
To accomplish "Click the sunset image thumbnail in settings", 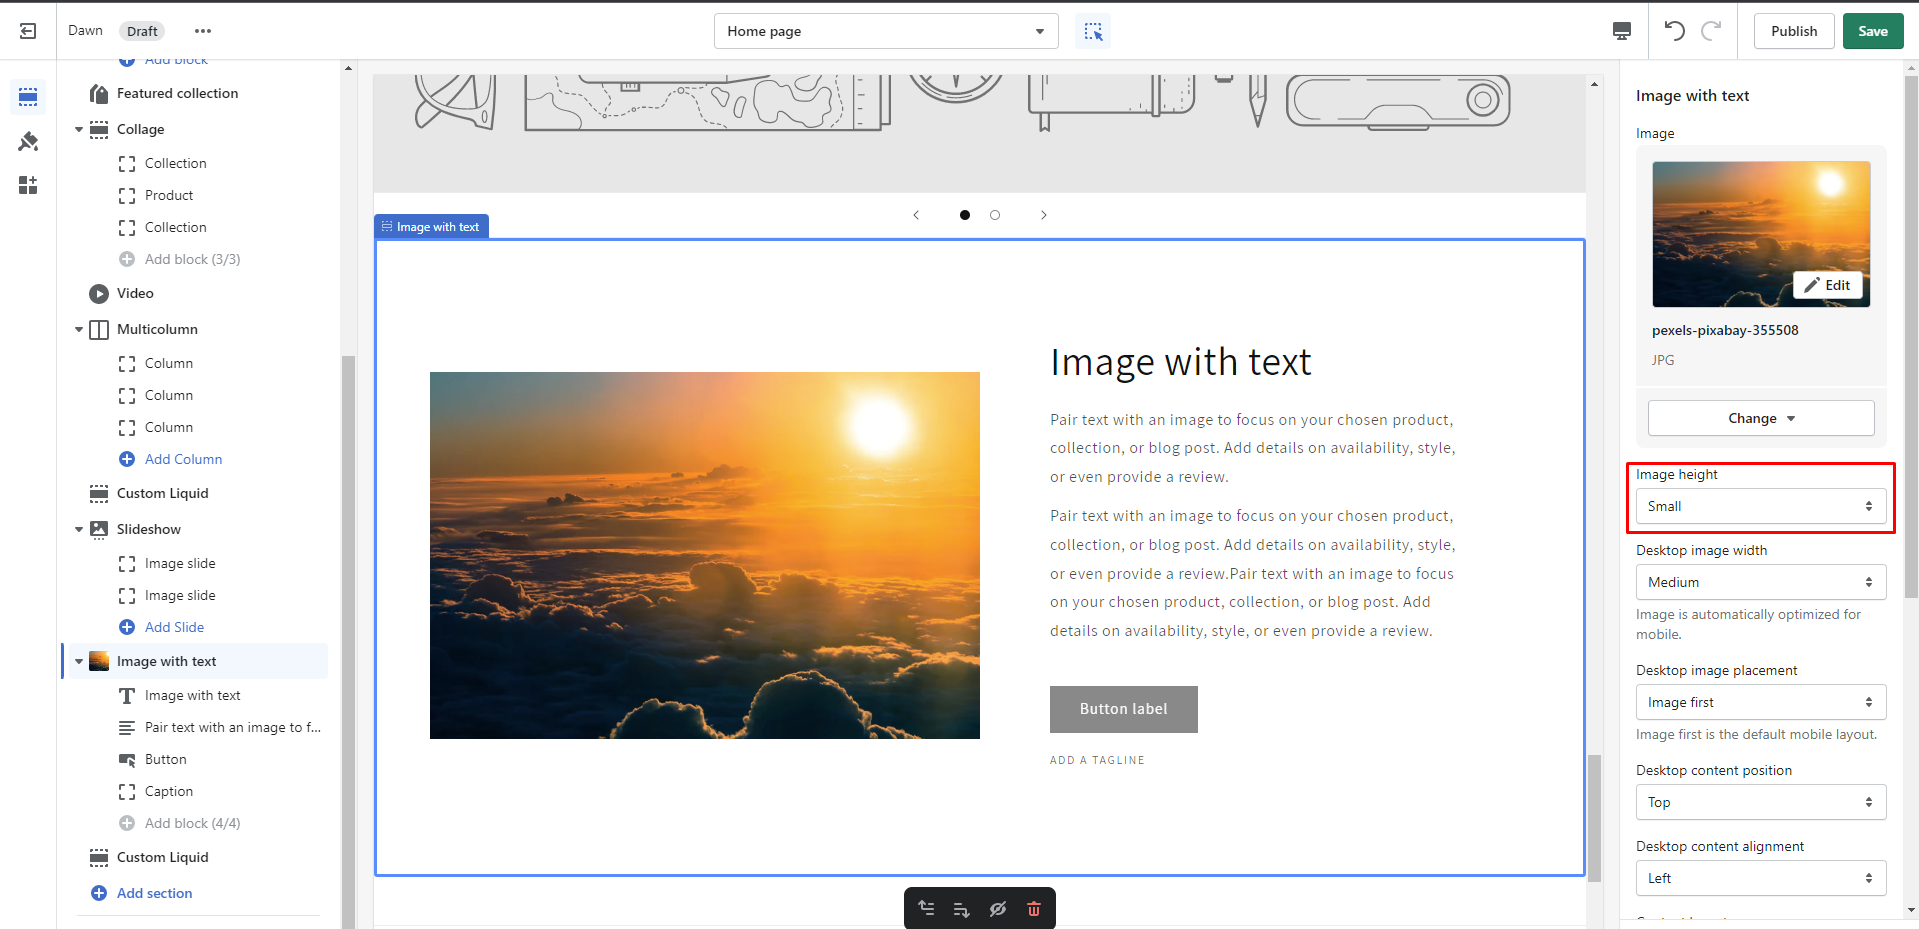I will pos(1761,234).
